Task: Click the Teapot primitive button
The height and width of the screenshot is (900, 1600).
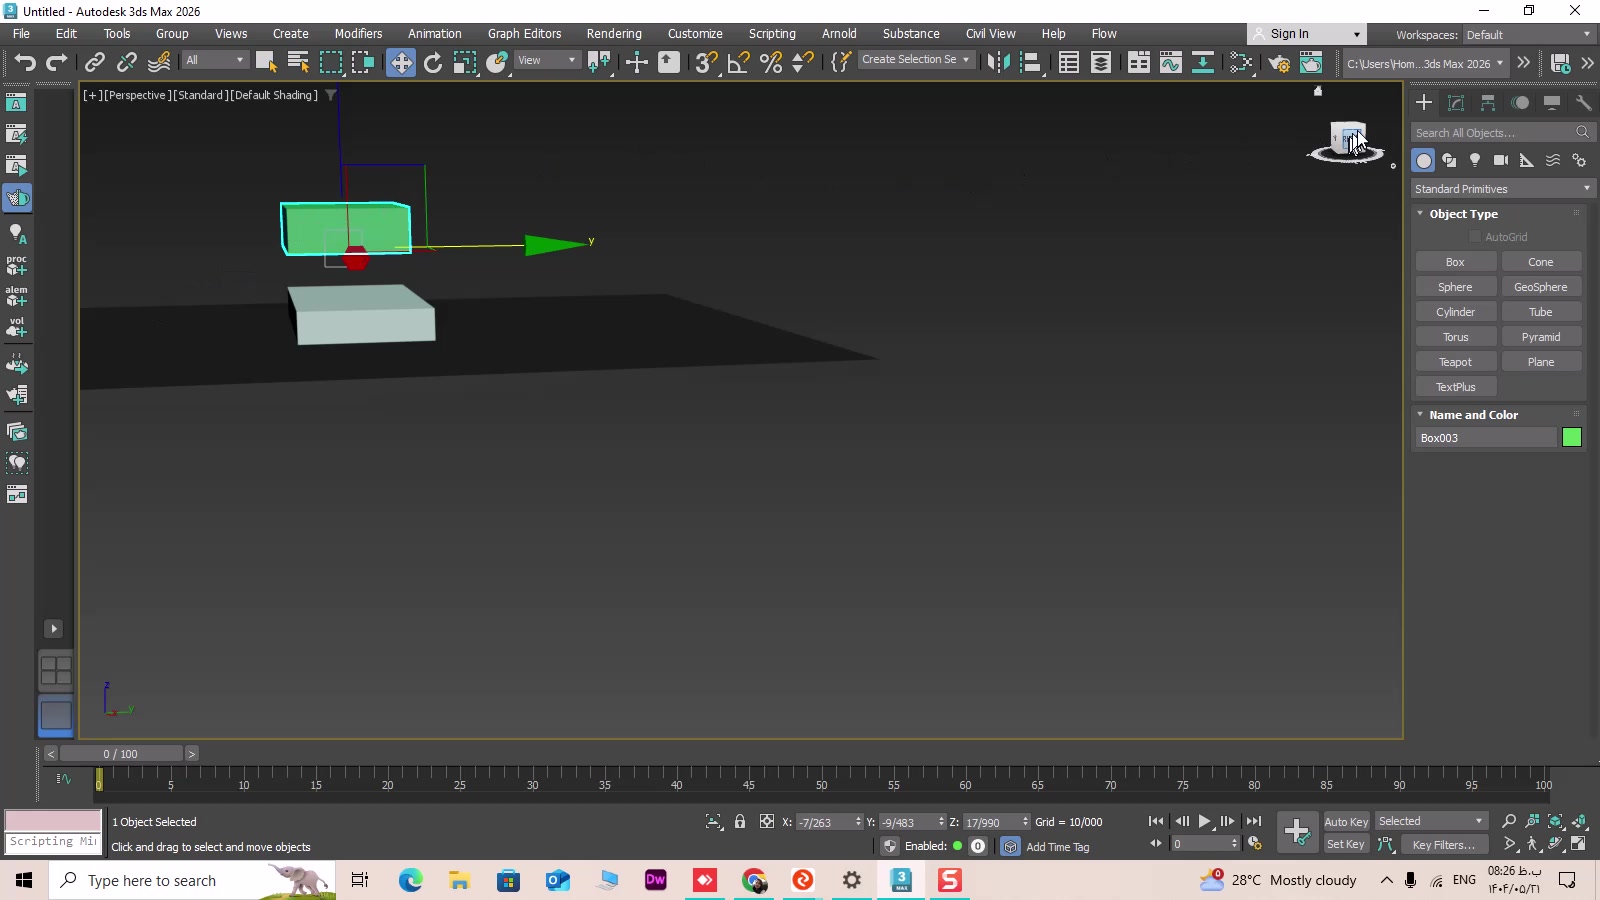Action: (1455, 362)
